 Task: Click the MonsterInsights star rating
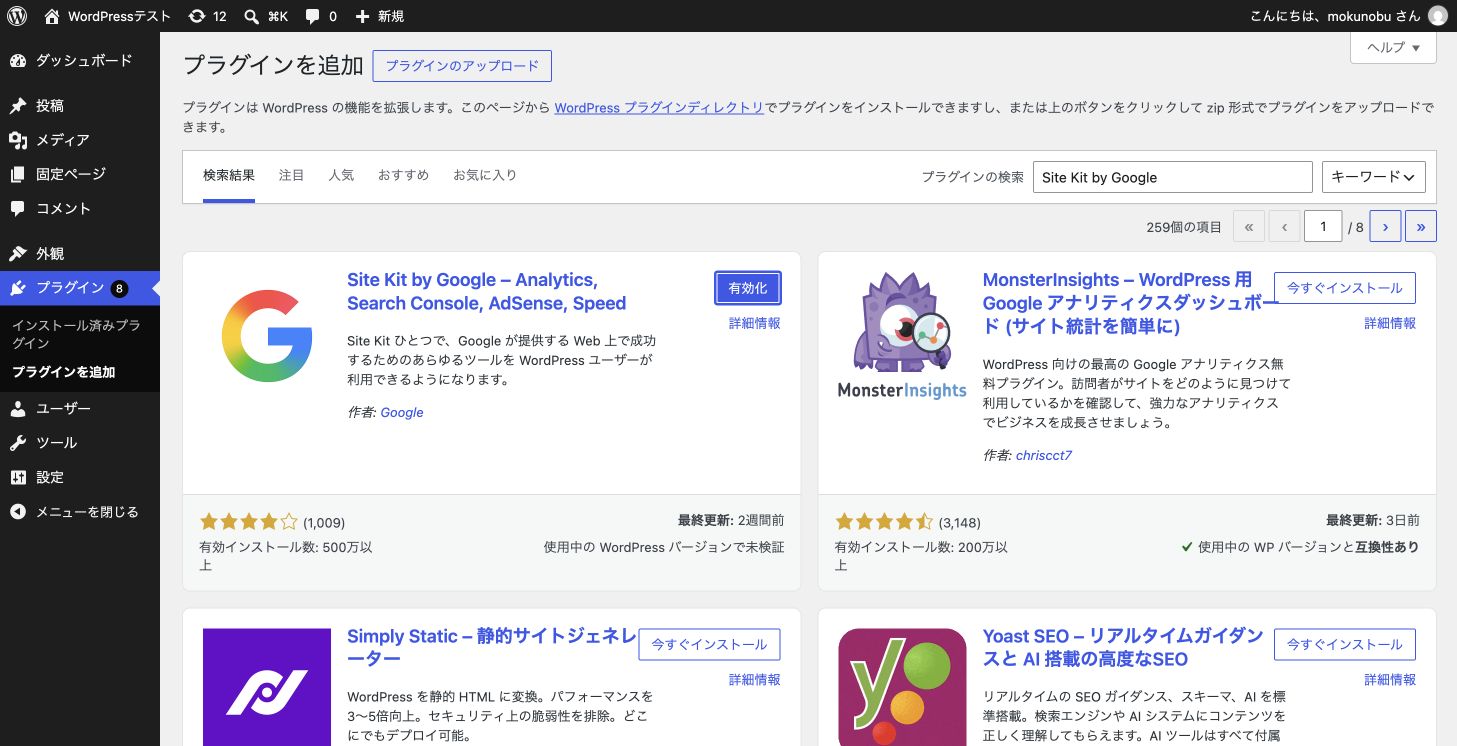click(x=884, y=521)
